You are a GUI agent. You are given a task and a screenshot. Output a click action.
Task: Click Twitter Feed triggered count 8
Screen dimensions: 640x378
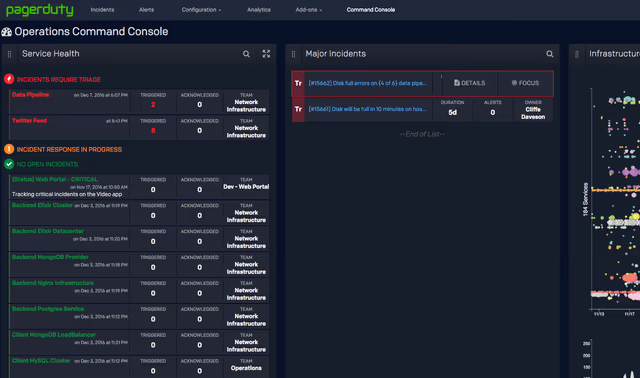(153, 131)
